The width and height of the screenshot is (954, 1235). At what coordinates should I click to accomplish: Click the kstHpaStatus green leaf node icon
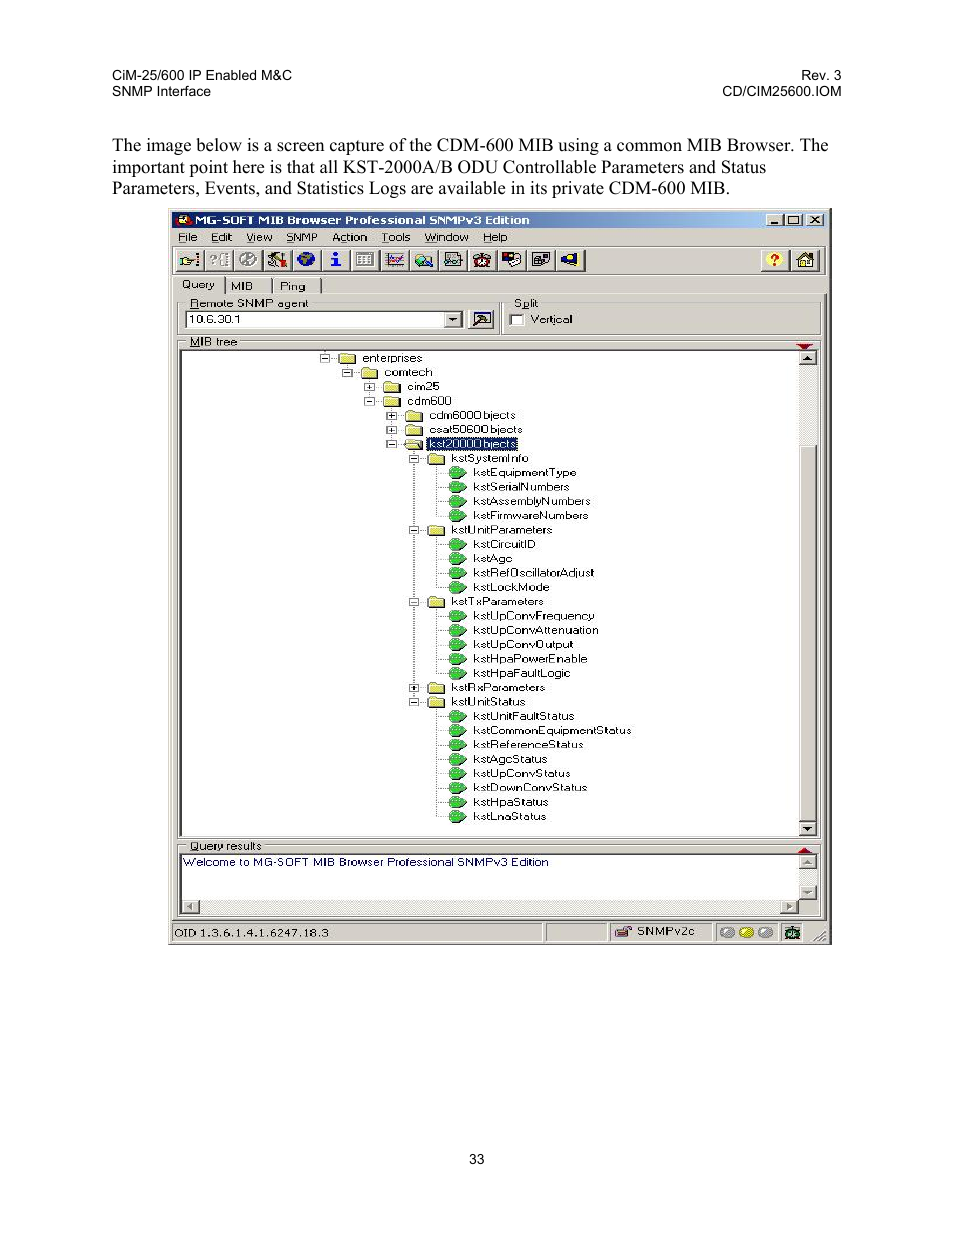[x=458, y=802]
